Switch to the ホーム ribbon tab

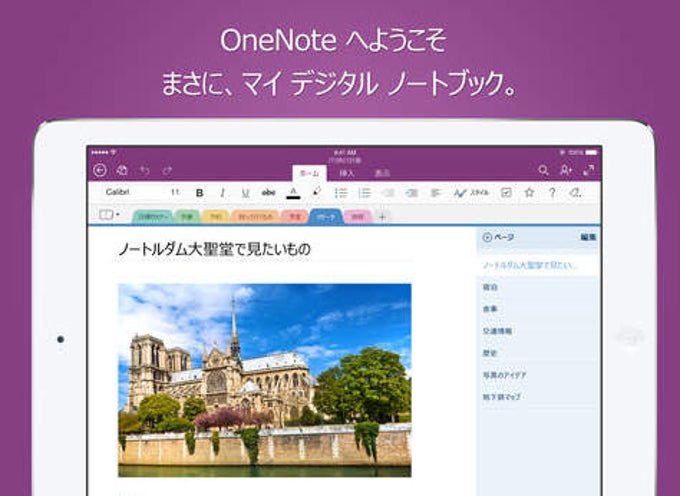[x=309, y=173]
